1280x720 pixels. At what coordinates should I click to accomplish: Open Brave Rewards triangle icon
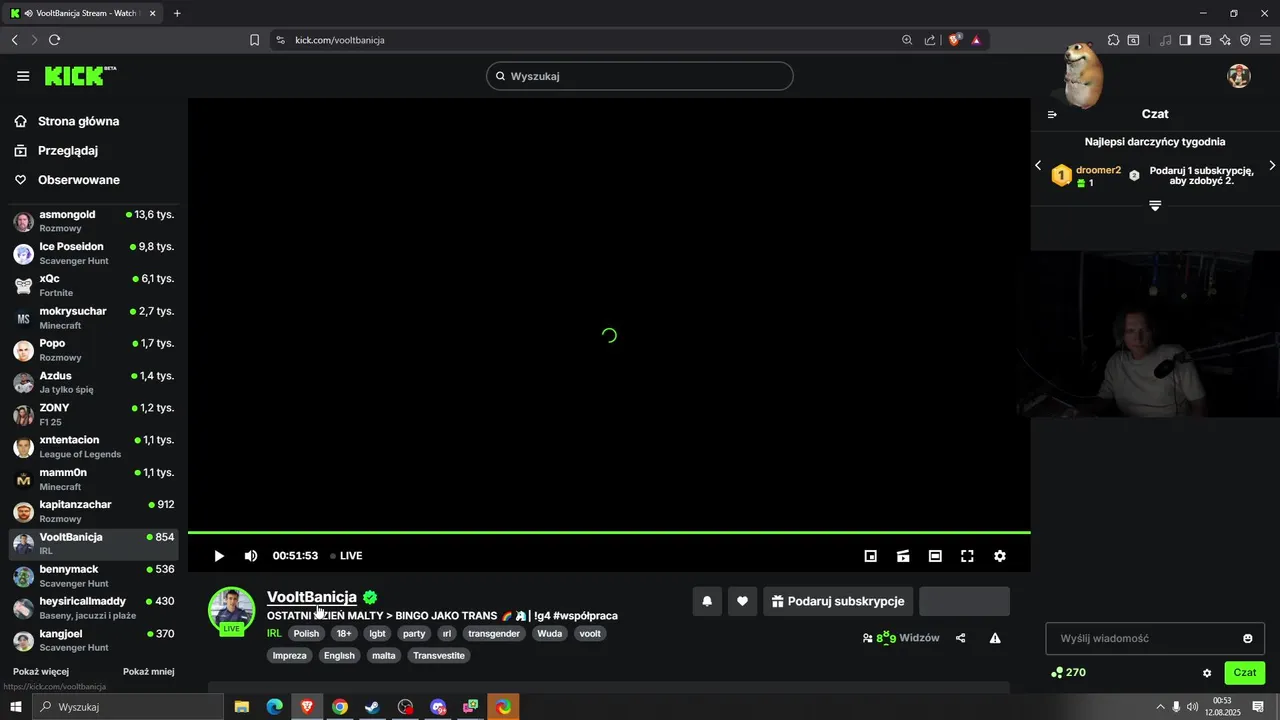(976, 40)
